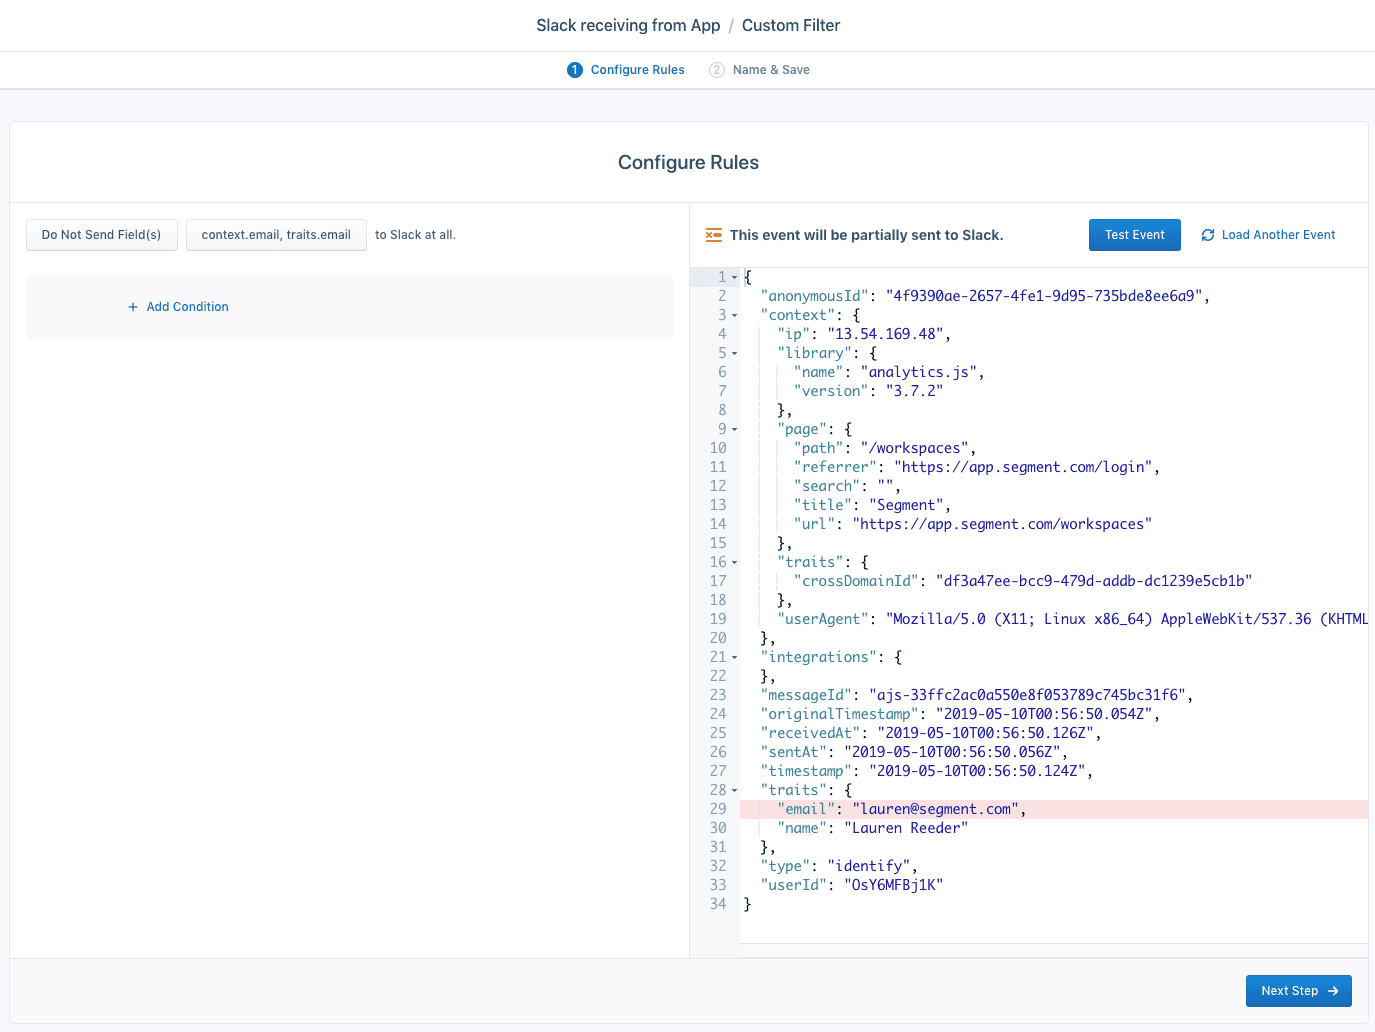Open the Slack receiving from App breadcrumb
Image resolution: width=1375 pixels, height=1032 pixels.
point(628,25)
